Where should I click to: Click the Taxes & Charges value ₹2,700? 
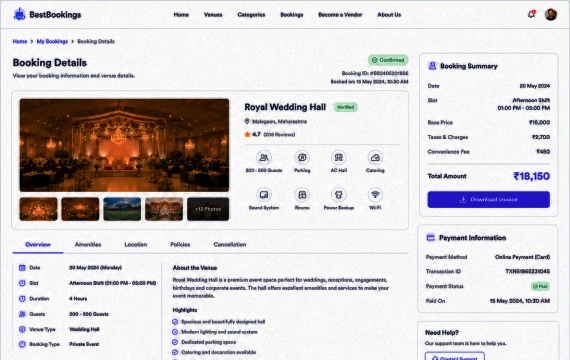click(x=541, y=137)
